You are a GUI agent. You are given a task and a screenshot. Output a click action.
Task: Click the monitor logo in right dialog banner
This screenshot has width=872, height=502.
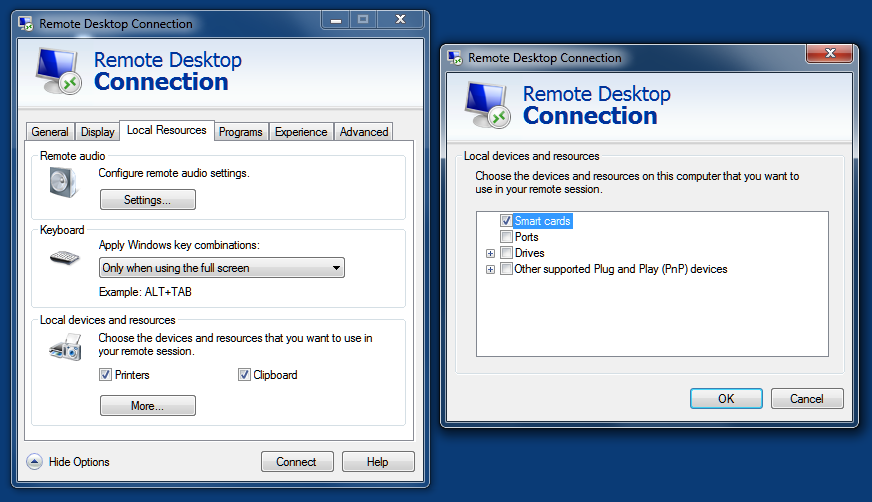pos(488,105)
